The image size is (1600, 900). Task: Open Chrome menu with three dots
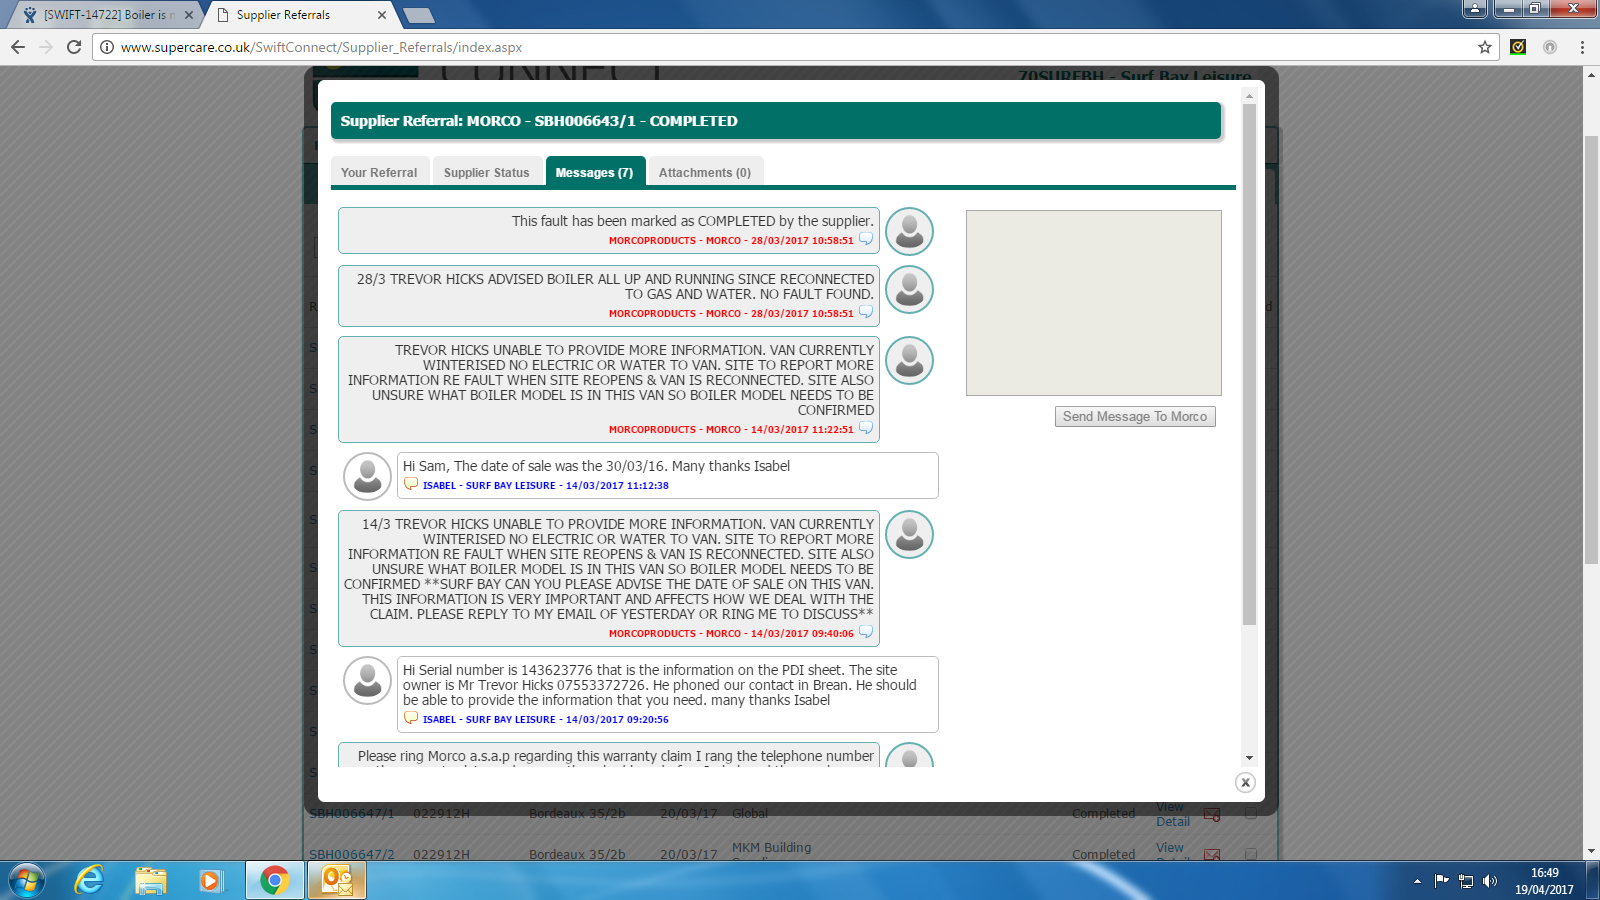pos(1582,47)
